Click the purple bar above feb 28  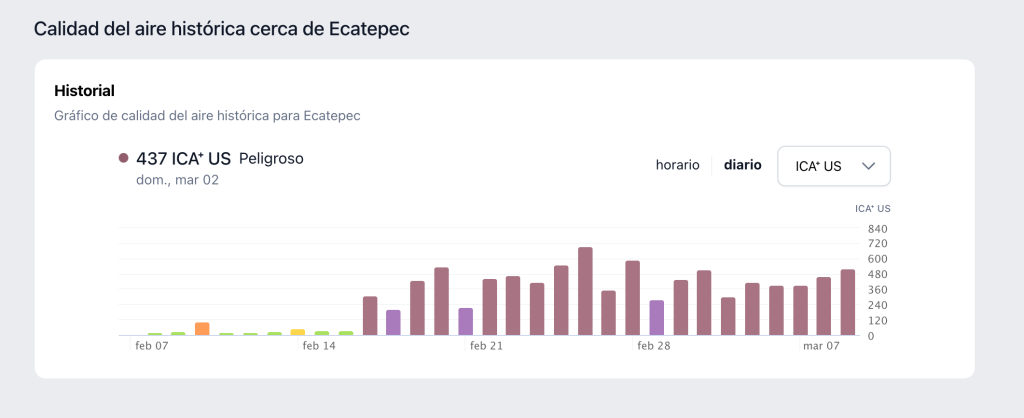click(657, 318)
